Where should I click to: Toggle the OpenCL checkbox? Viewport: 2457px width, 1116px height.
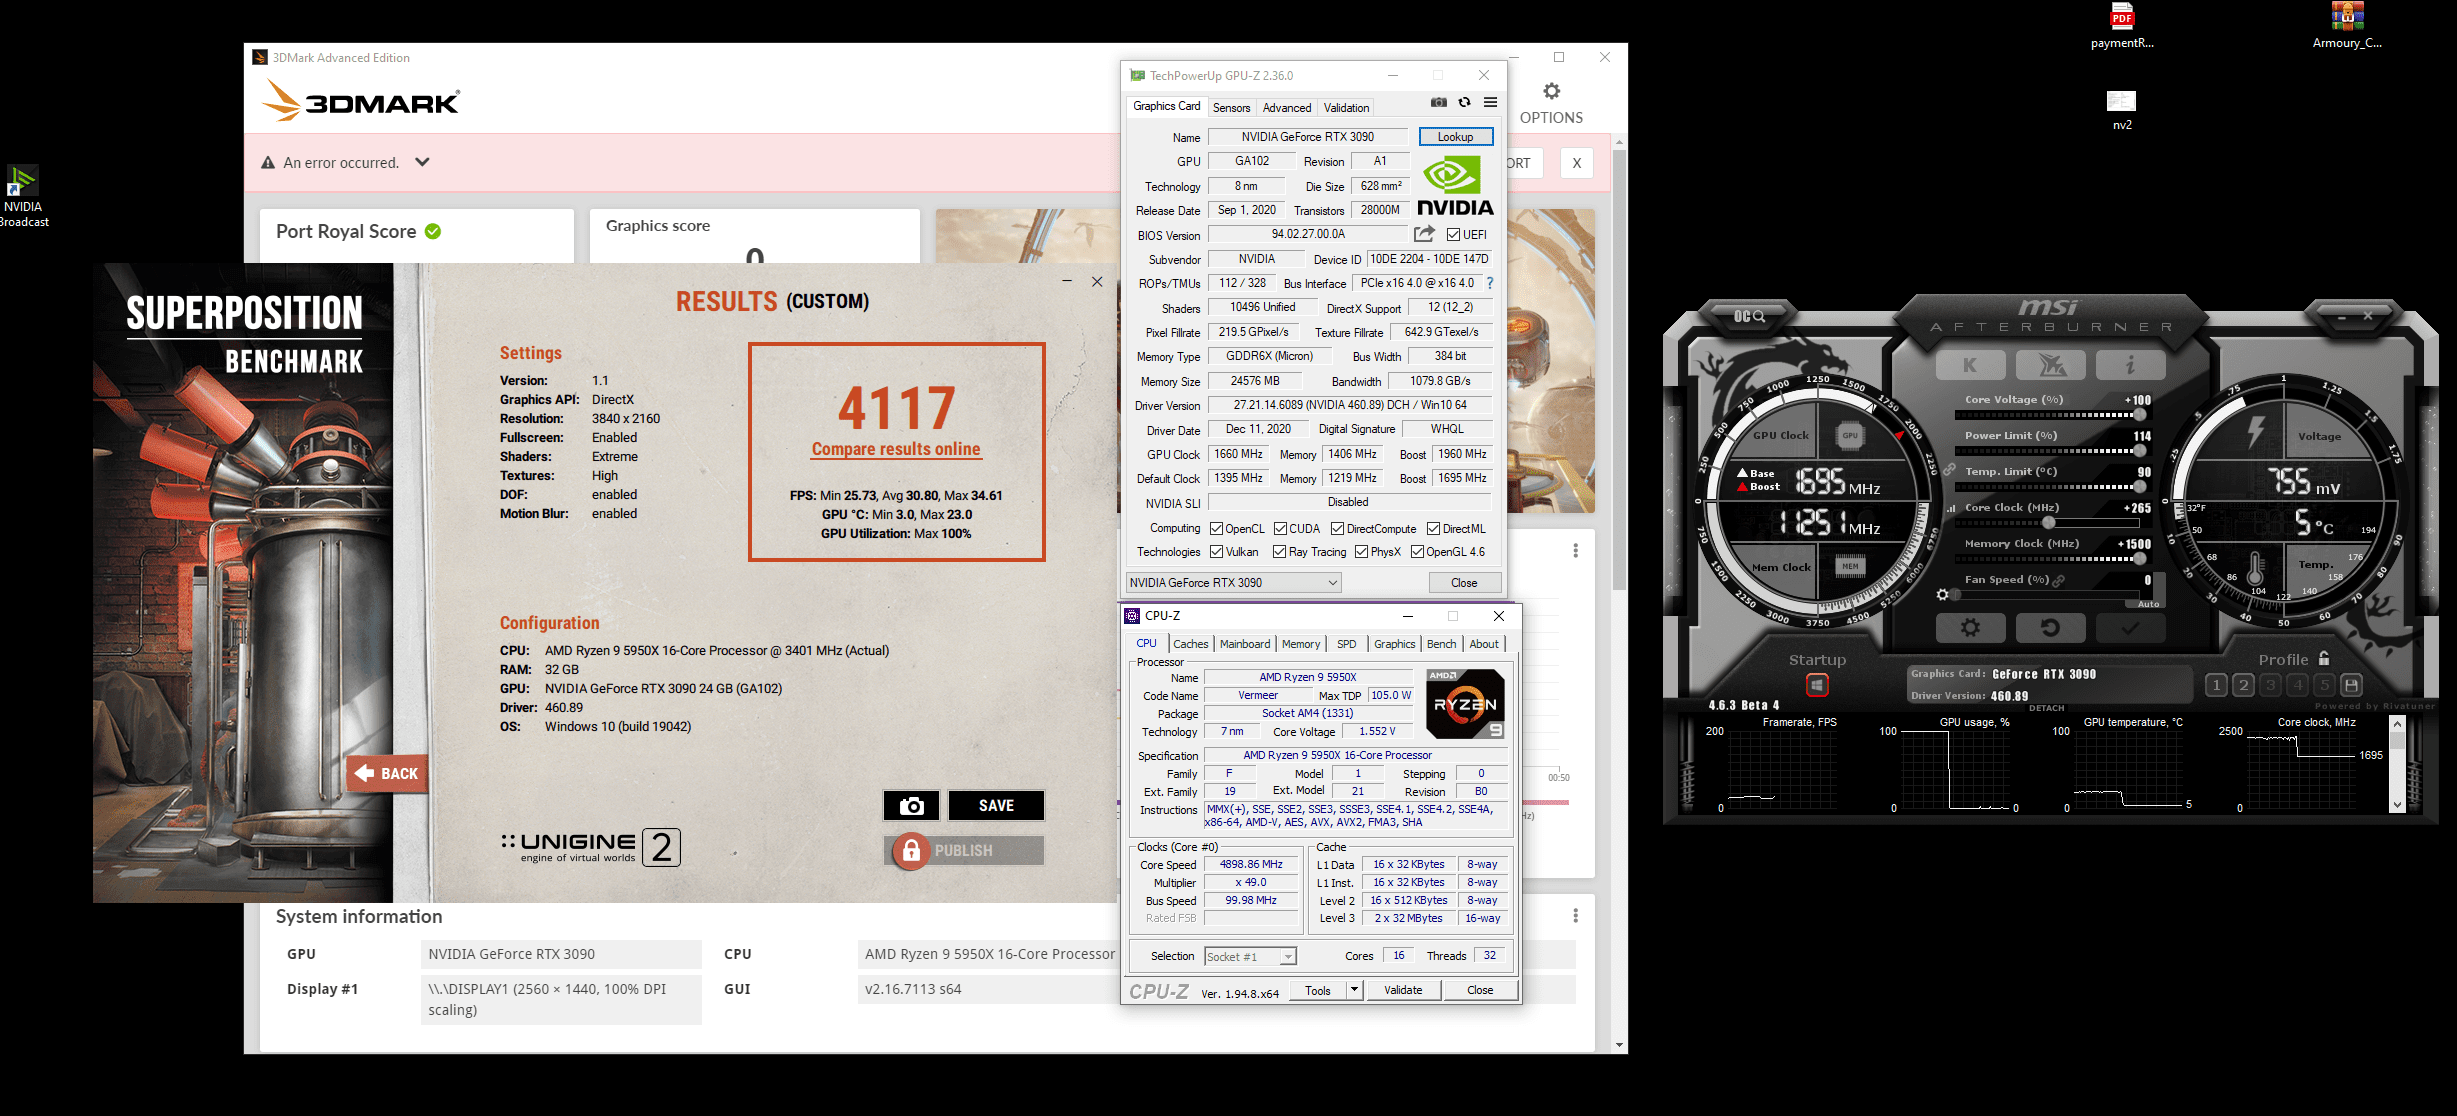pos(1216,529)
